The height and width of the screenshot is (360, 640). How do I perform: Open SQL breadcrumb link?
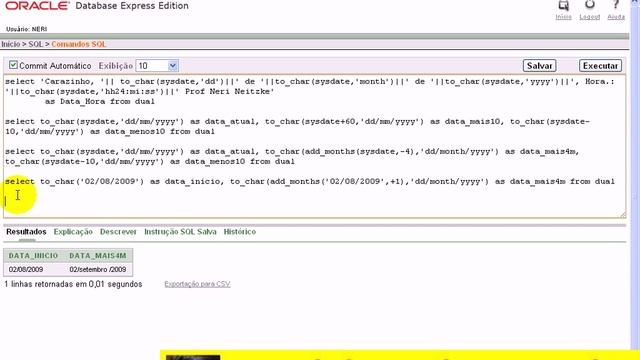pos(36,44)
